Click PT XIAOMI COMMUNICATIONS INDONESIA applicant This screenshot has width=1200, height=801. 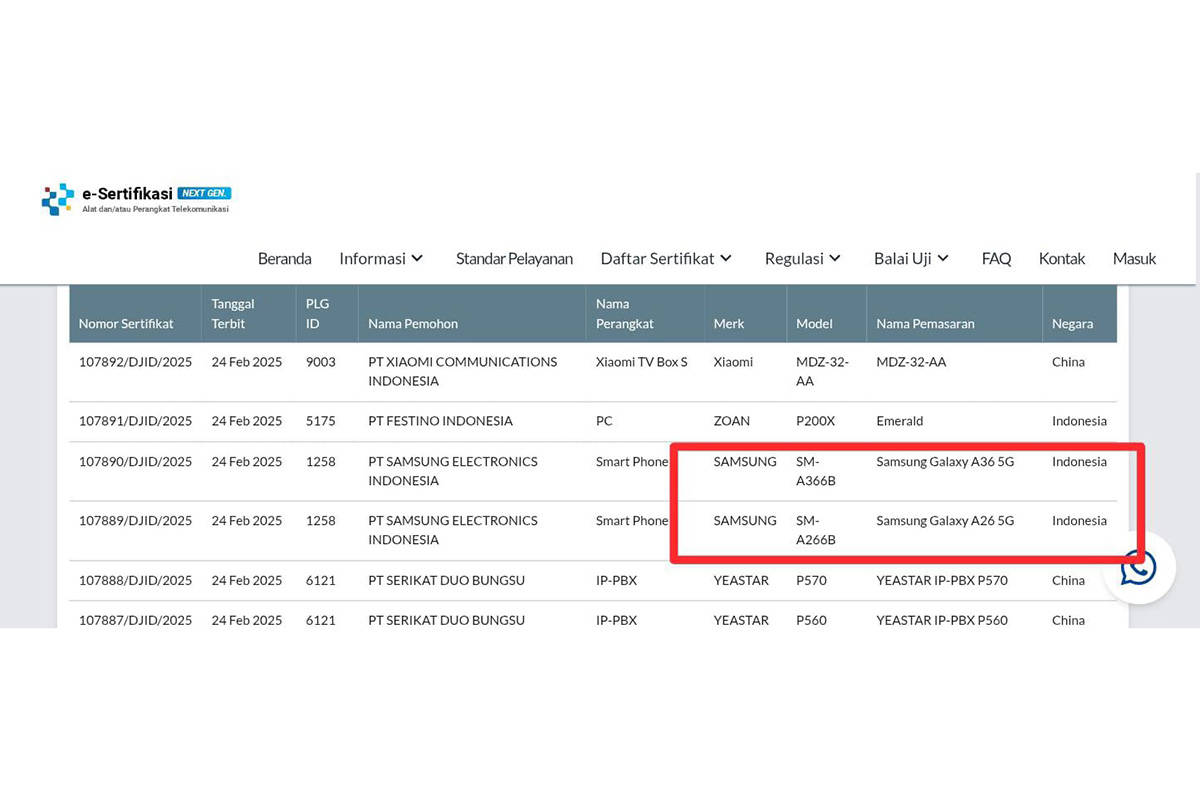click(x=463, y=371)
